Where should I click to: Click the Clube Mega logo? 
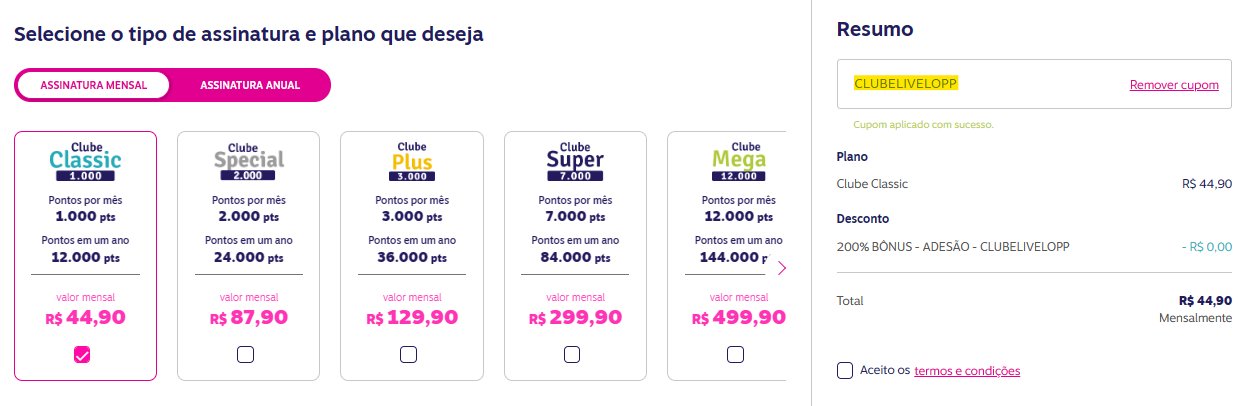738,161
